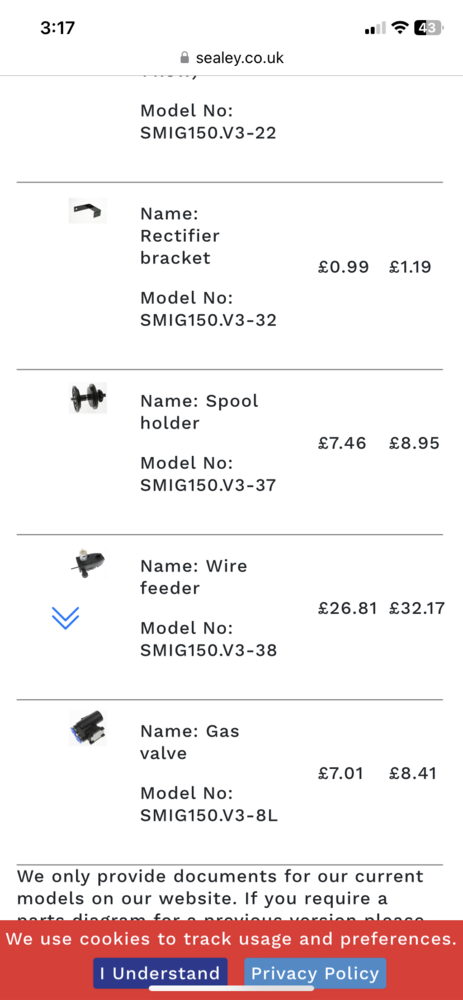Tap the home indicator bar at bottom
The width and height of the screenshot is (463, 1000).
[232, 988]
